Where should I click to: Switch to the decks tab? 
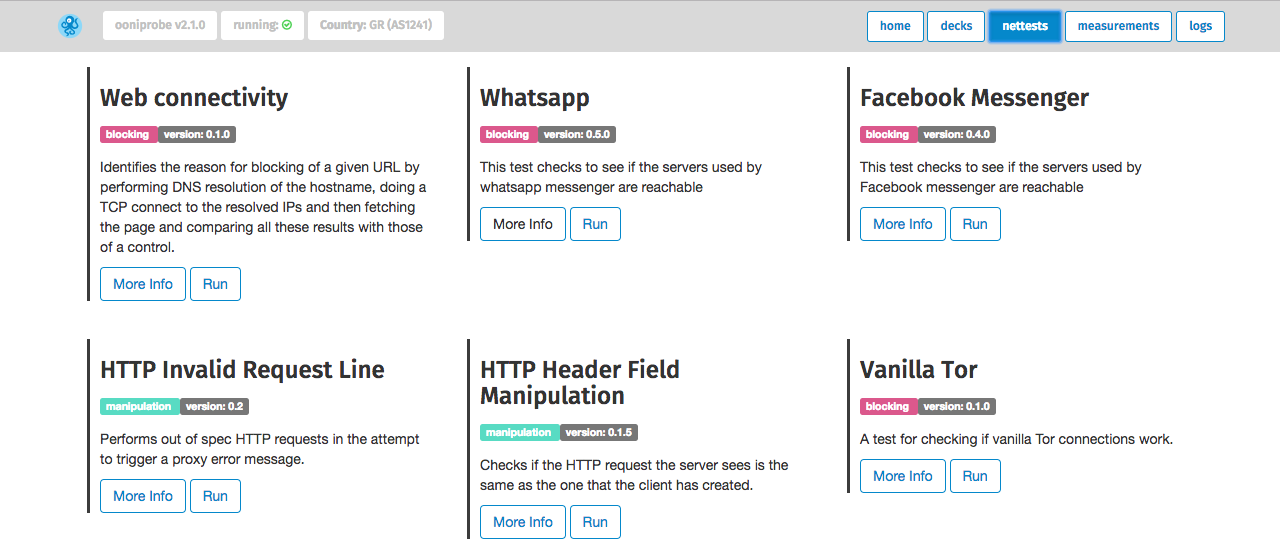click(956, 26)
